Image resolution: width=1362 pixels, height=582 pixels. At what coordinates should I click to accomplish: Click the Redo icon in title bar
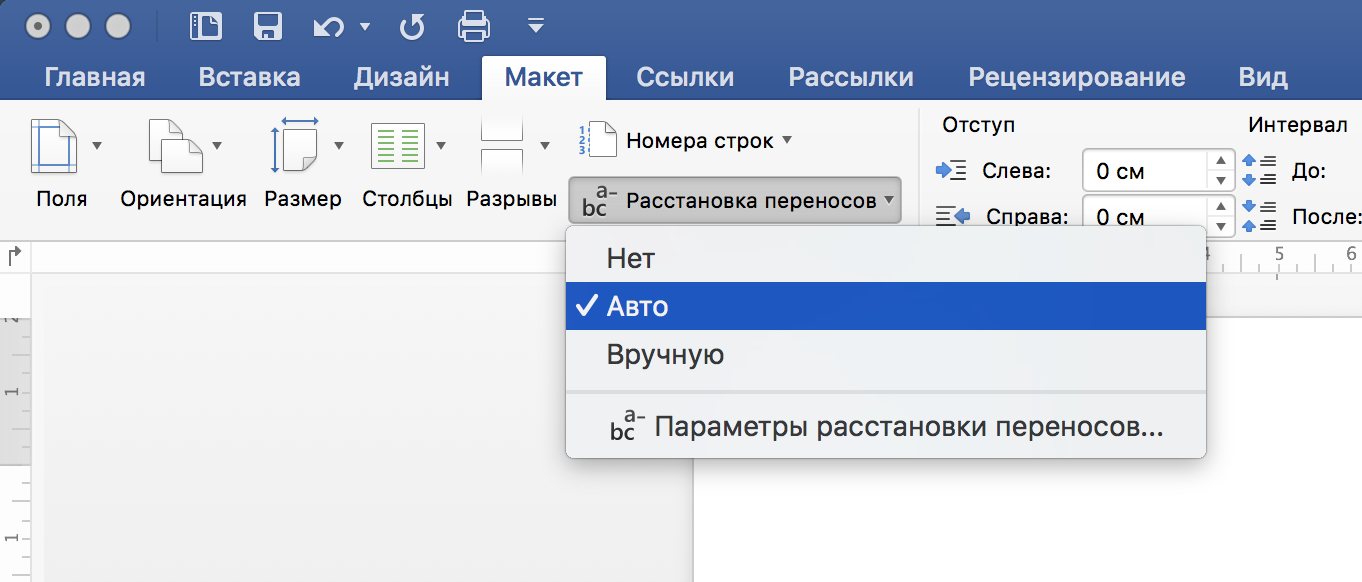point(412,26)
